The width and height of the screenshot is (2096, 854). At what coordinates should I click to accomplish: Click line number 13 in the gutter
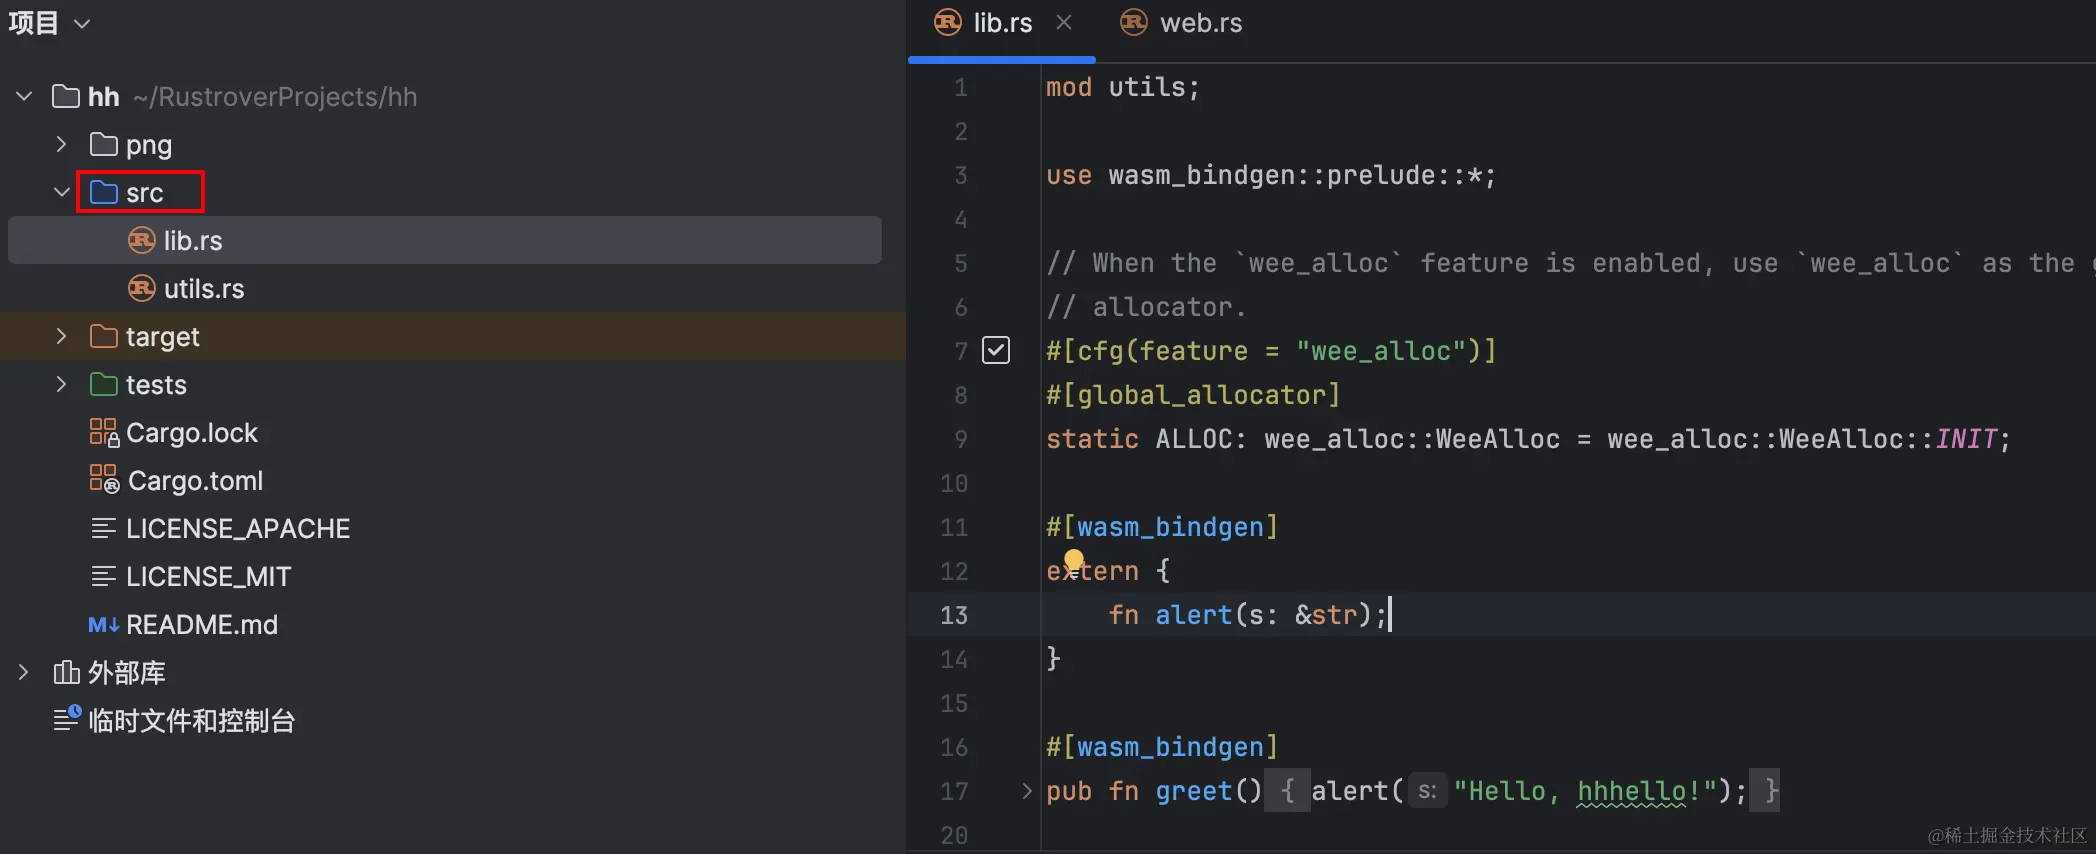[x=953, y=615]
